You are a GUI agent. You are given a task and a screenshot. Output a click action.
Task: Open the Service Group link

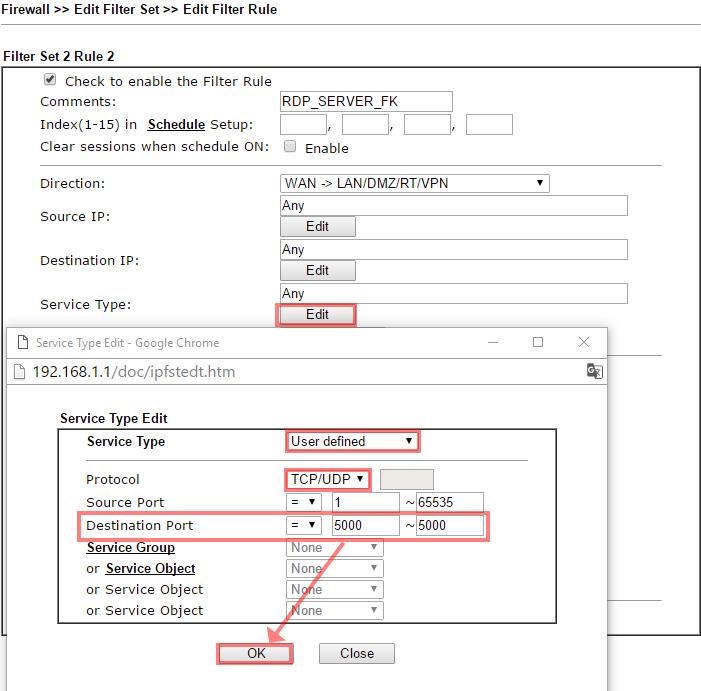pos(130,547)
